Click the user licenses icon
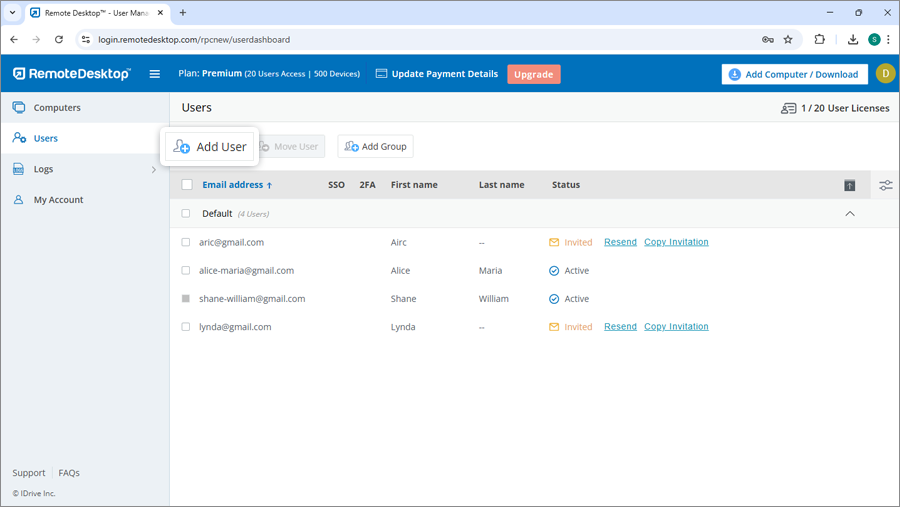 [788, 108]
